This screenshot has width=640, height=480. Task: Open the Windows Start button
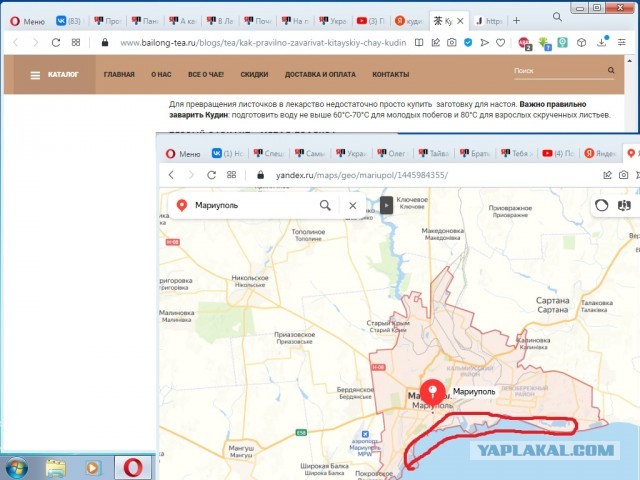16,468
